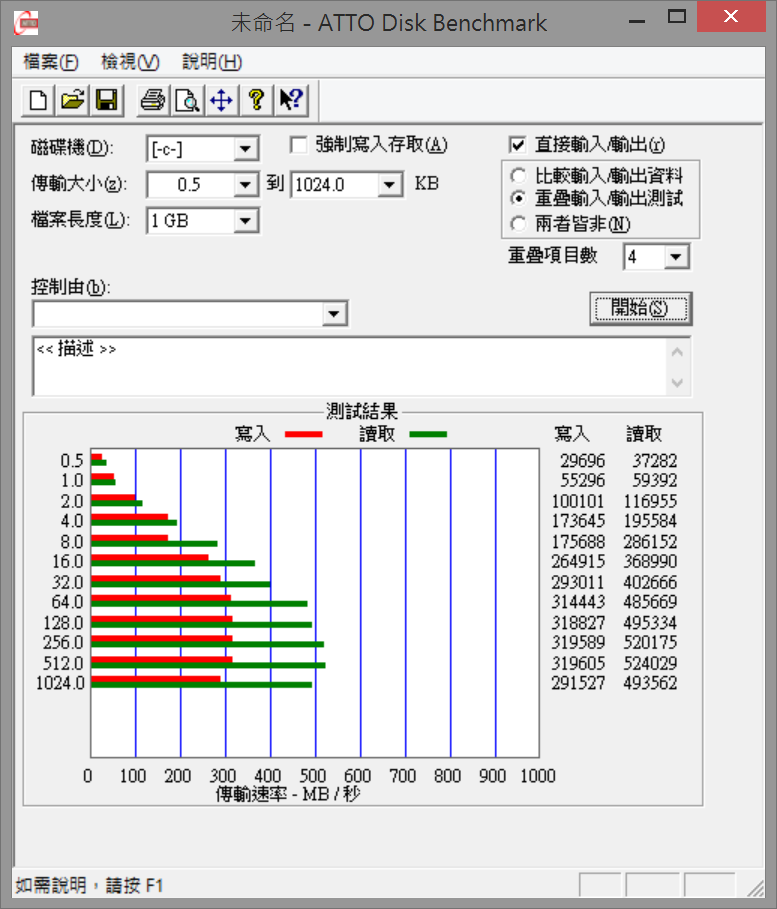Click the write value 55296
Image resolution: width=777 pixels, height=909 pixels.
click(x=582, y=481)
